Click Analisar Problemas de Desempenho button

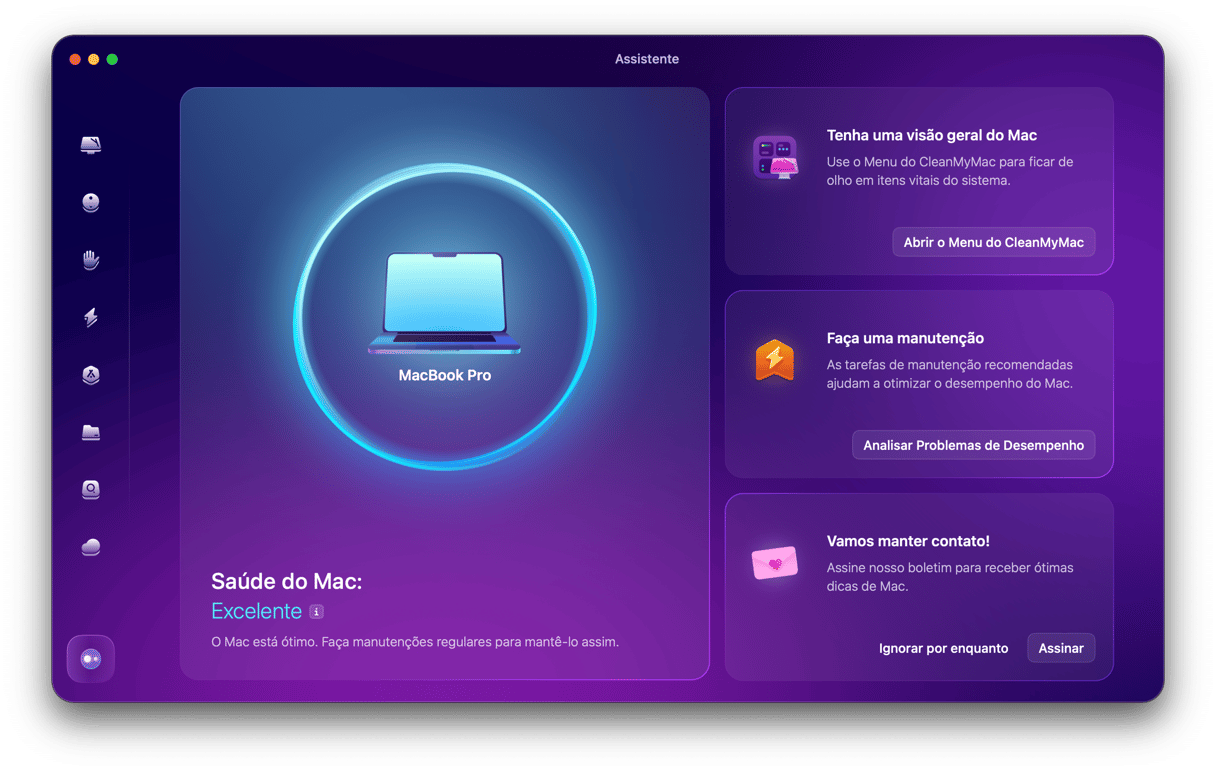click(x=973, y=445)
